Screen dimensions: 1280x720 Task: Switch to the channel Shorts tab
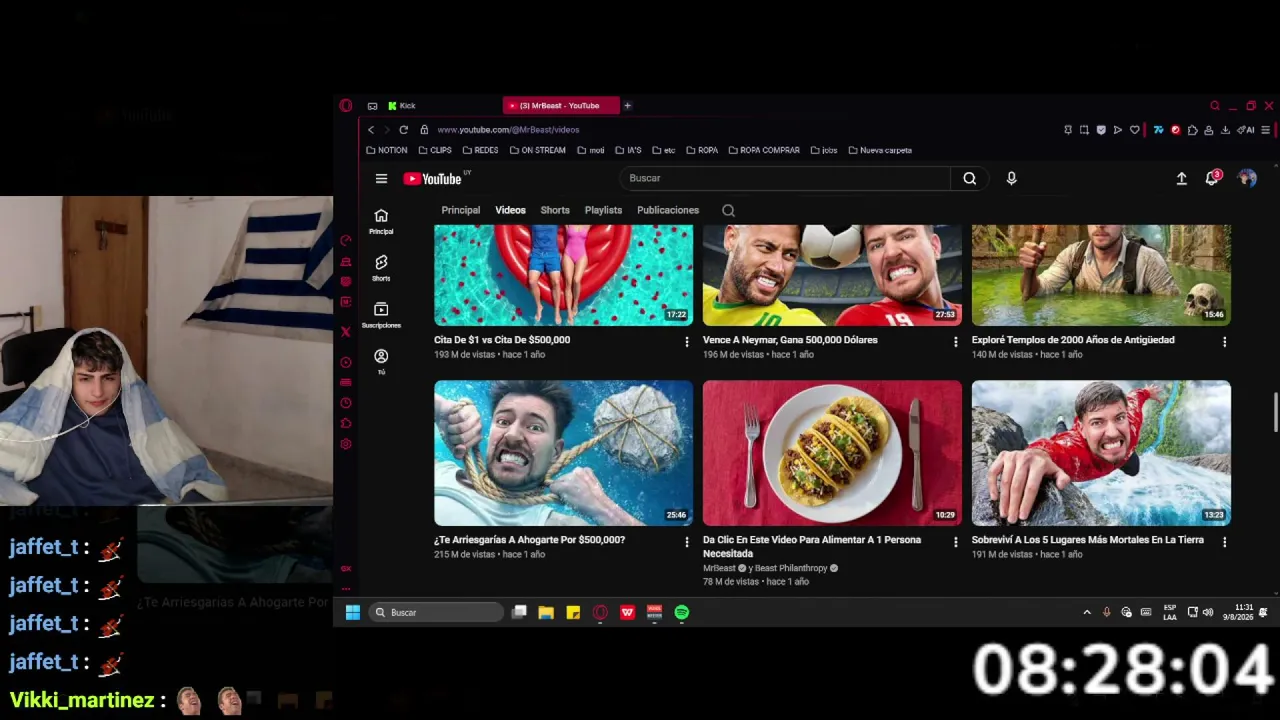click(x=555, y=211)
